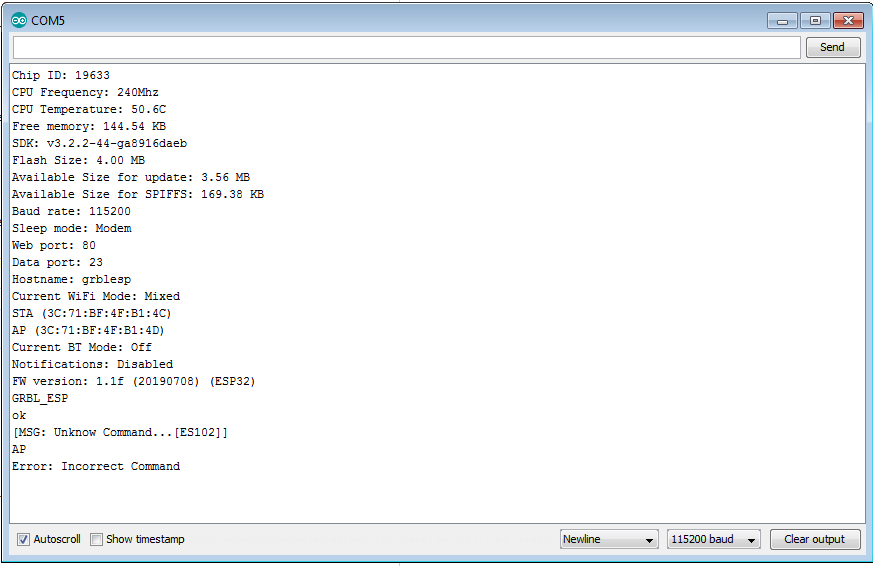Click the 'Baud rate: 115200' output line

pos(71,211)
